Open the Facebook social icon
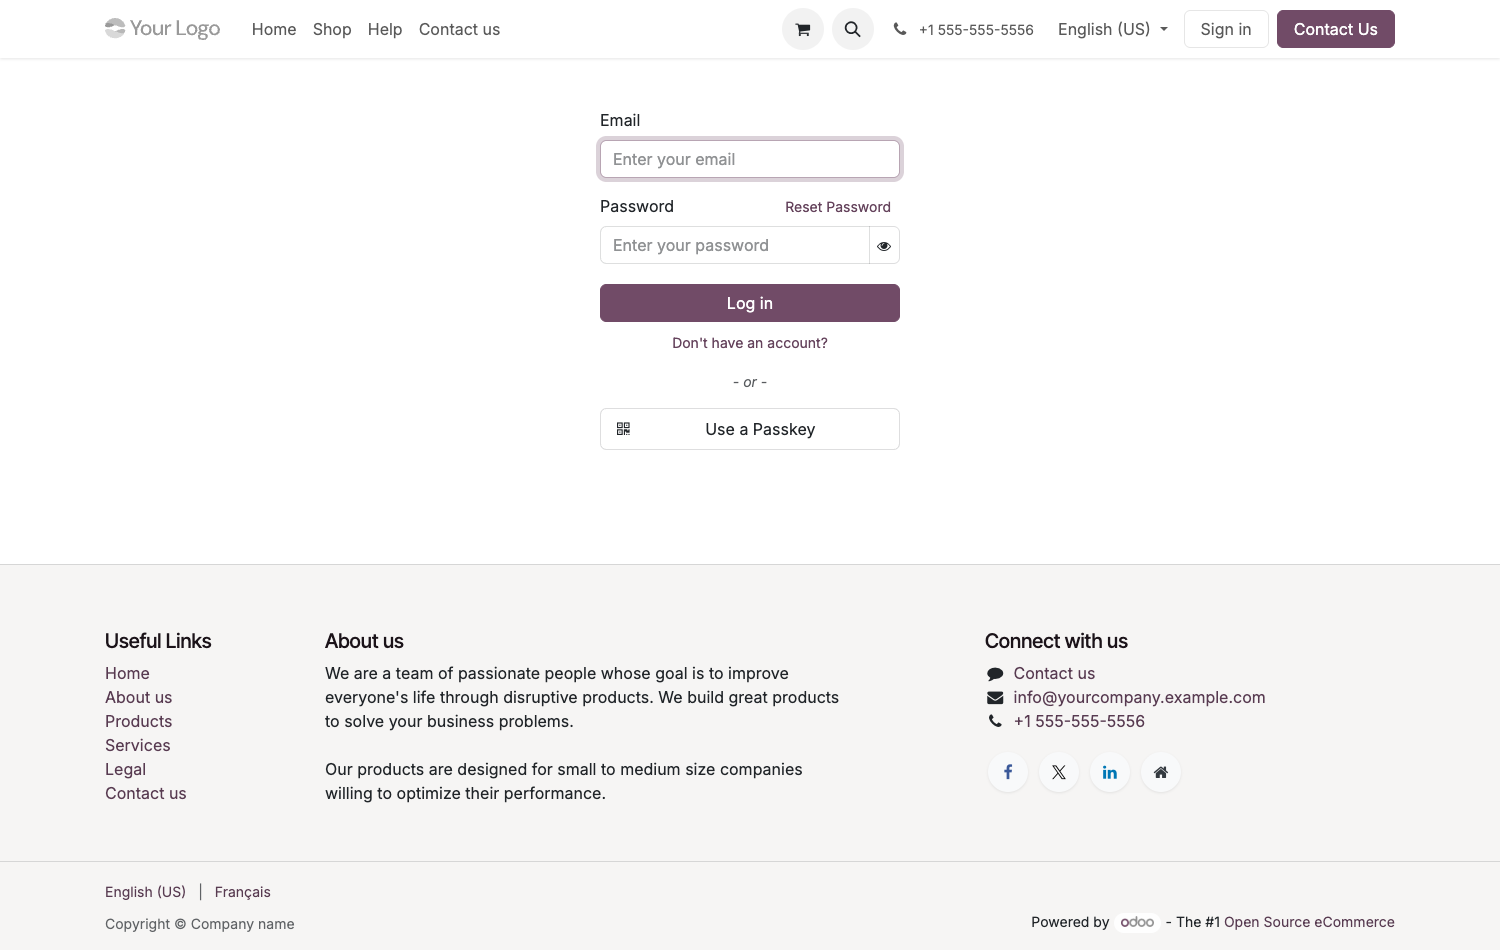The height and width of the screenshot is (950, 1500). 1008,772
